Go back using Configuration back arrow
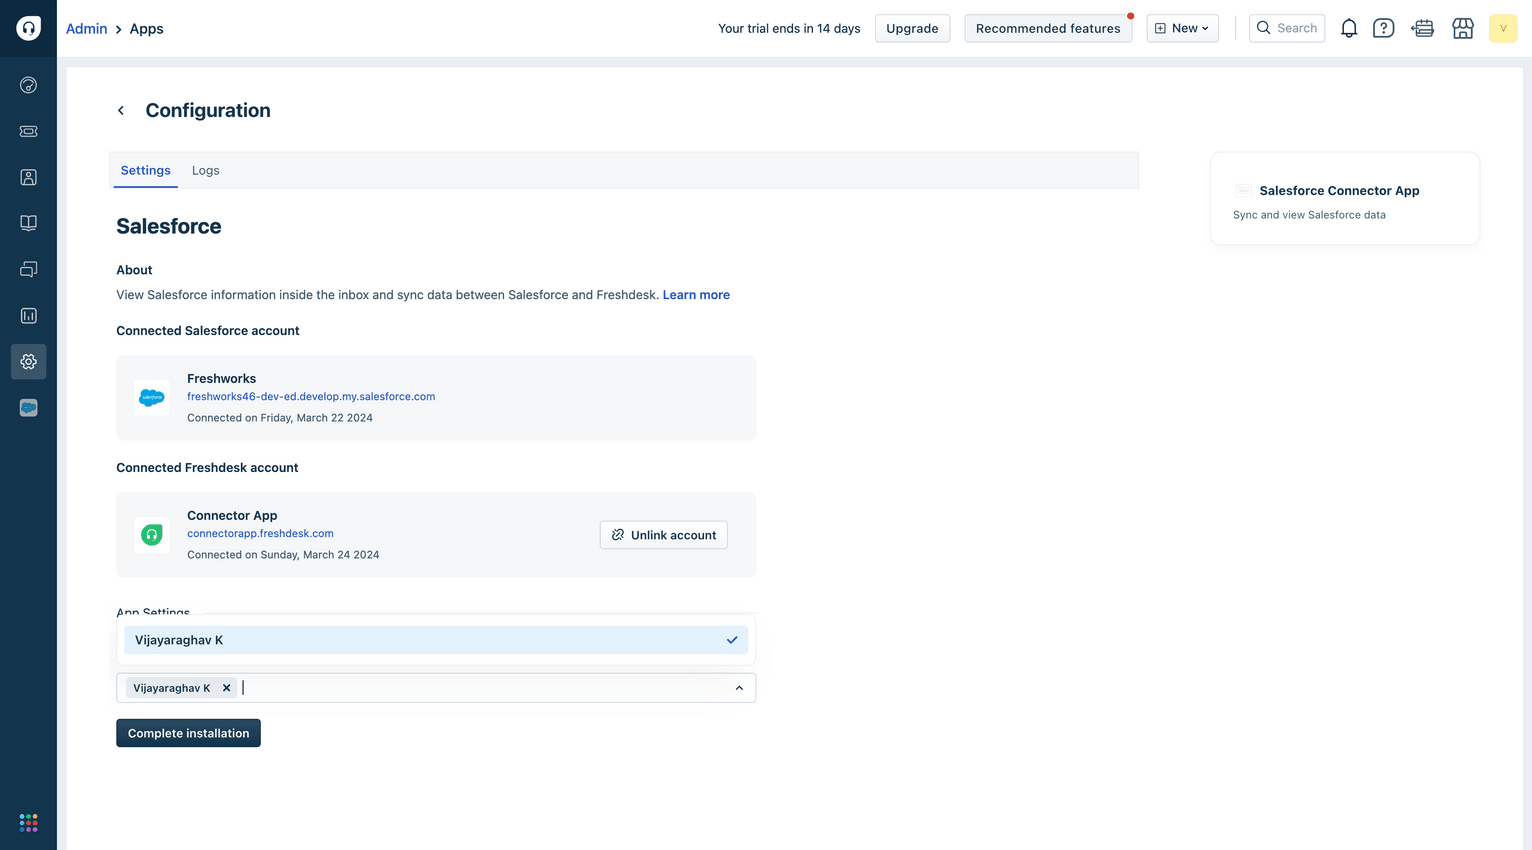The width and height of the screenshot is (1532, 850). [121, 110]
